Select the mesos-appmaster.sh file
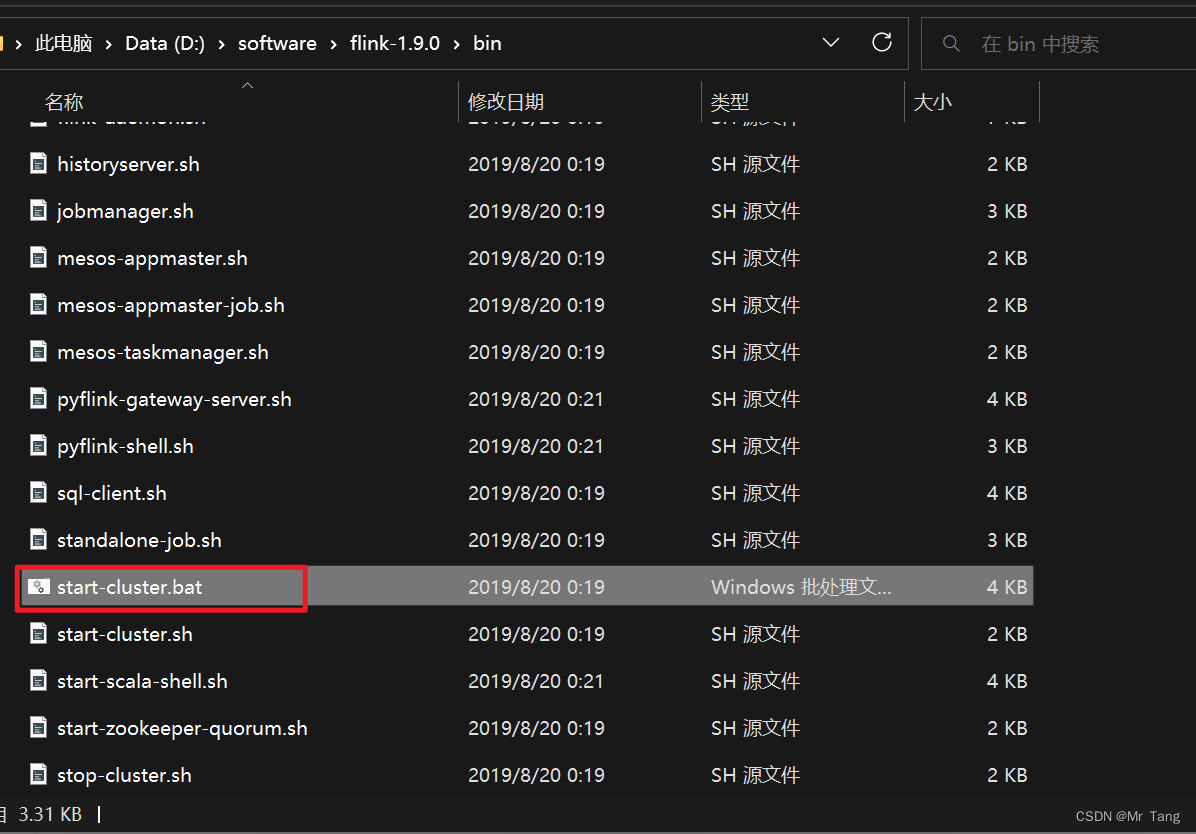 point(152,258)
